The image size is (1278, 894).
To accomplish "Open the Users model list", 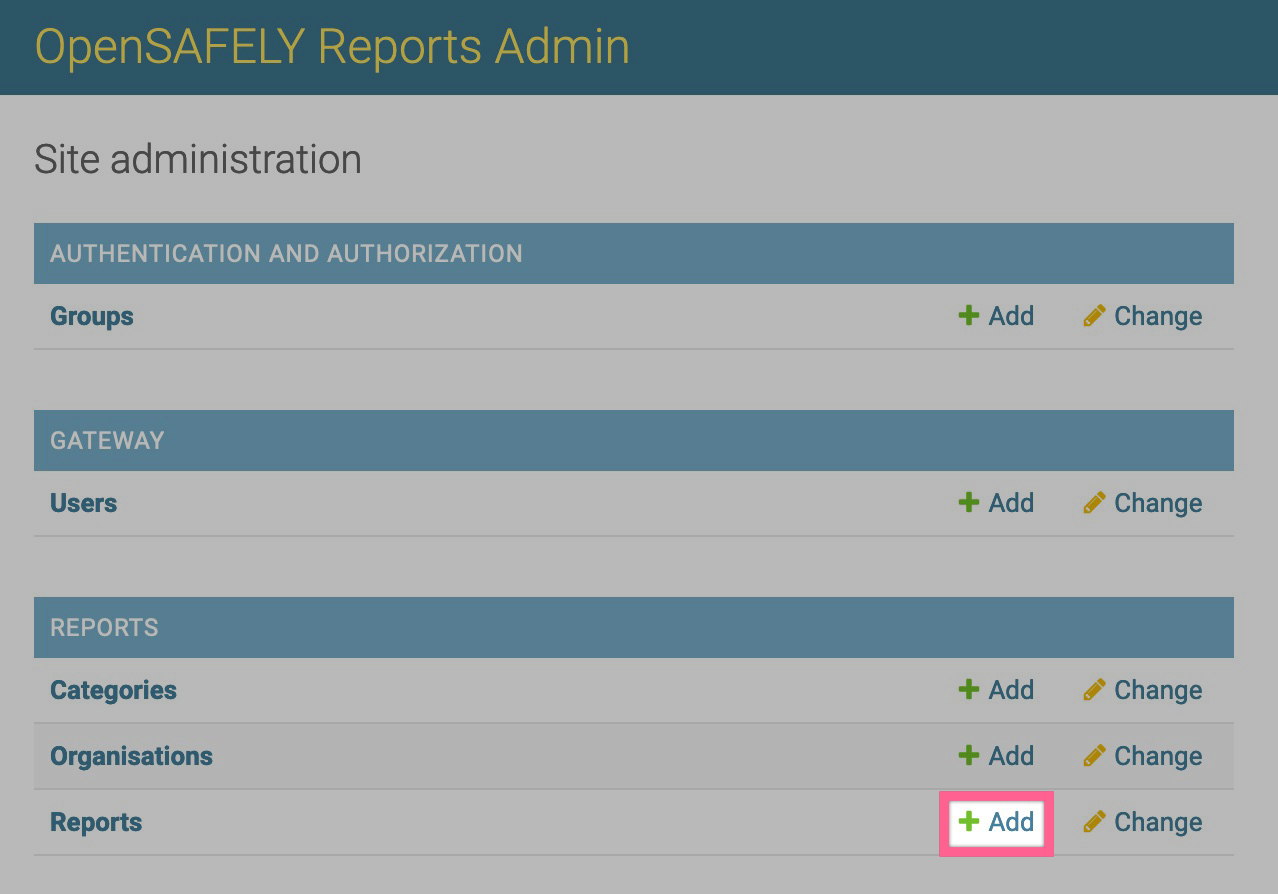I will click(x=83, y=503).
